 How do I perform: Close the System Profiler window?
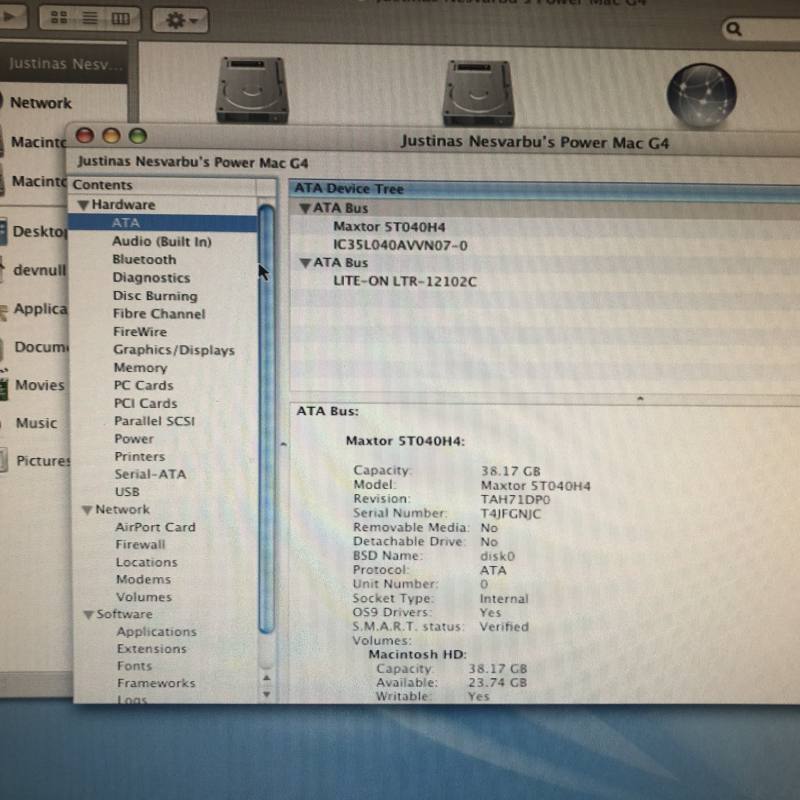[85, 135]
